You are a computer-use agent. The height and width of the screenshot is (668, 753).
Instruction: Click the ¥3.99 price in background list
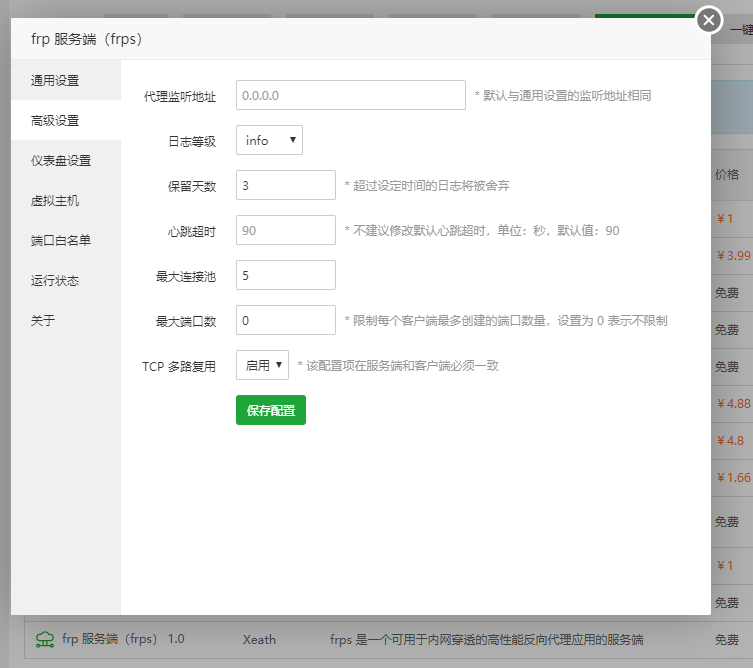pyautogui.click(x=733, y=255)
